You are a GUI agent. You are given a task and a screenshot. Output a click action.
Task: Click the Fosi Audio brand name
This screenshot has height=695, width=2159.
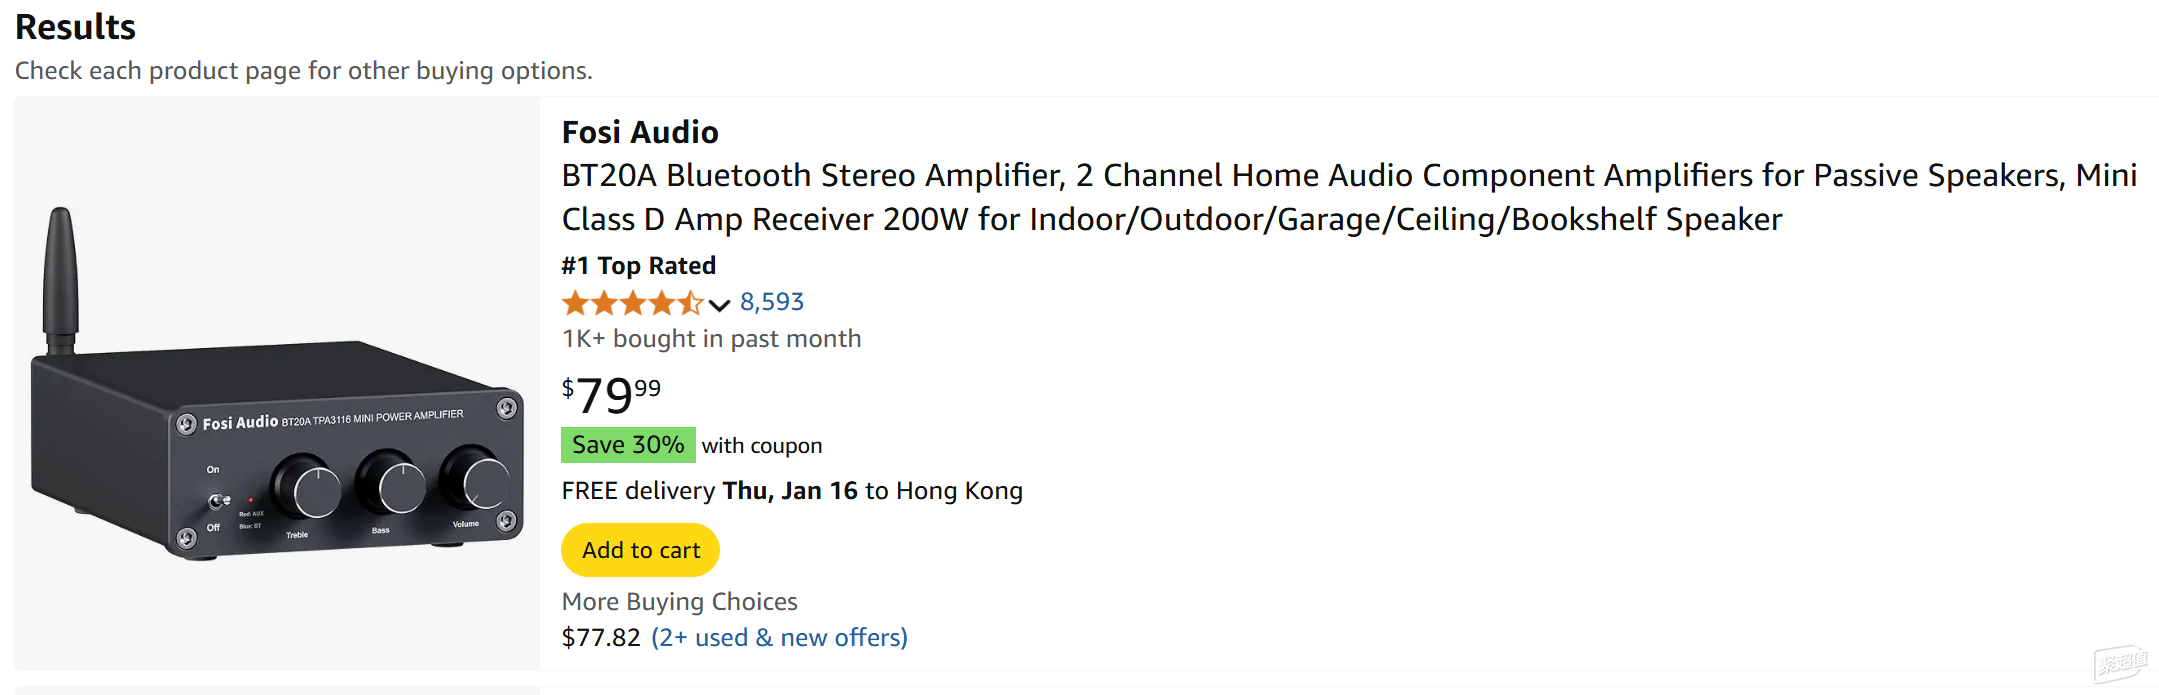pos(640,132)
